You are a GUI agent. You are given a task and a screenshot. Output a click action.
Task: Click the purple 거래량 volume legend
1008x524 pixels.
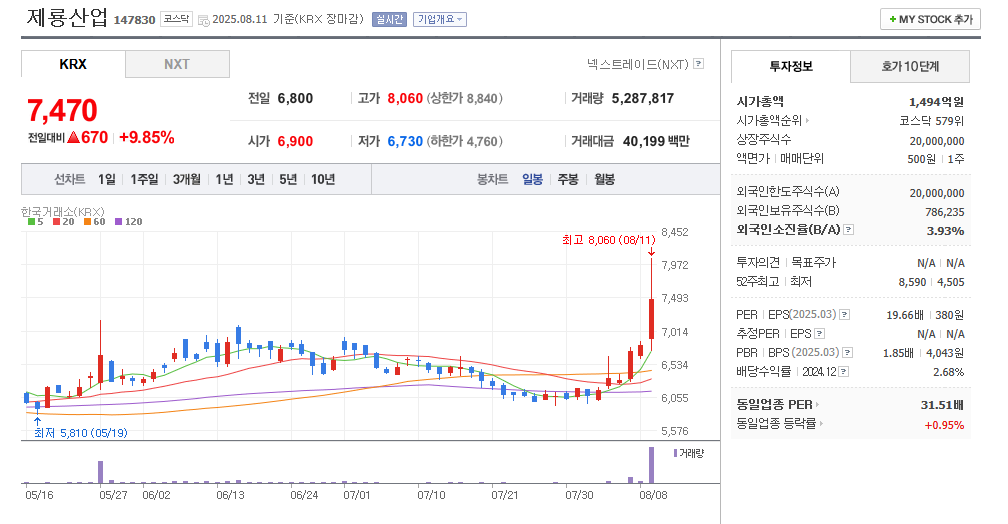[x=688, y=453]
